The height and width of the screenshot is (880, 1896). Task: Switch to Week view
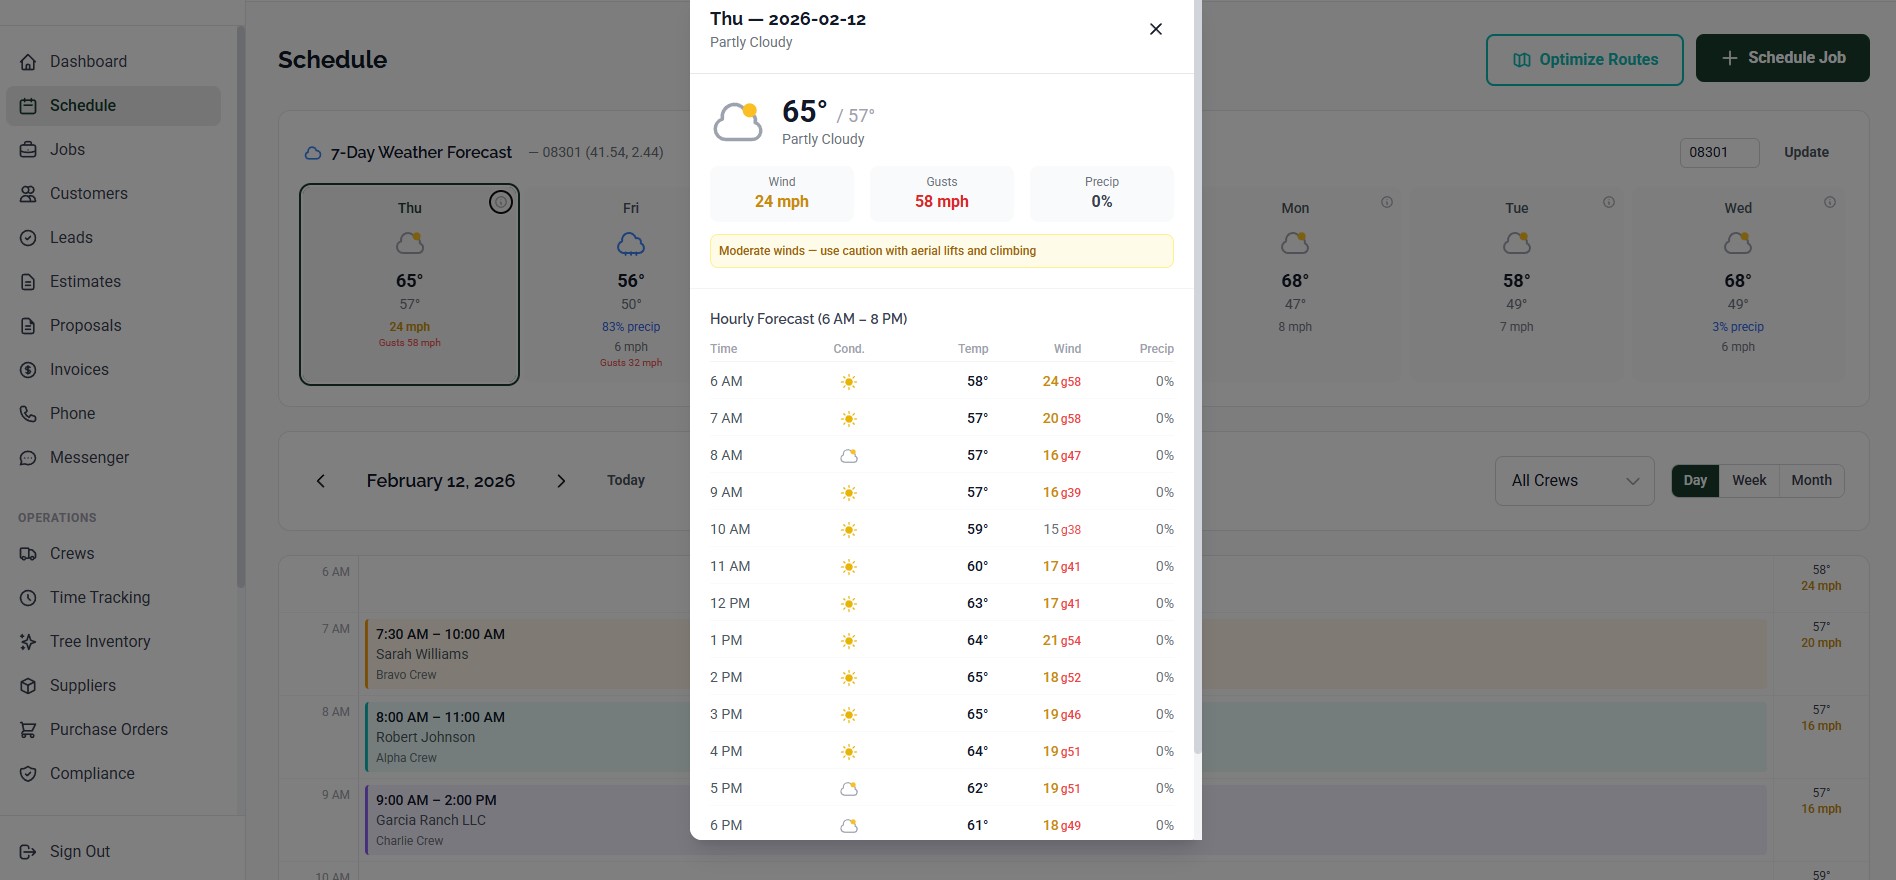point(1749,480)
